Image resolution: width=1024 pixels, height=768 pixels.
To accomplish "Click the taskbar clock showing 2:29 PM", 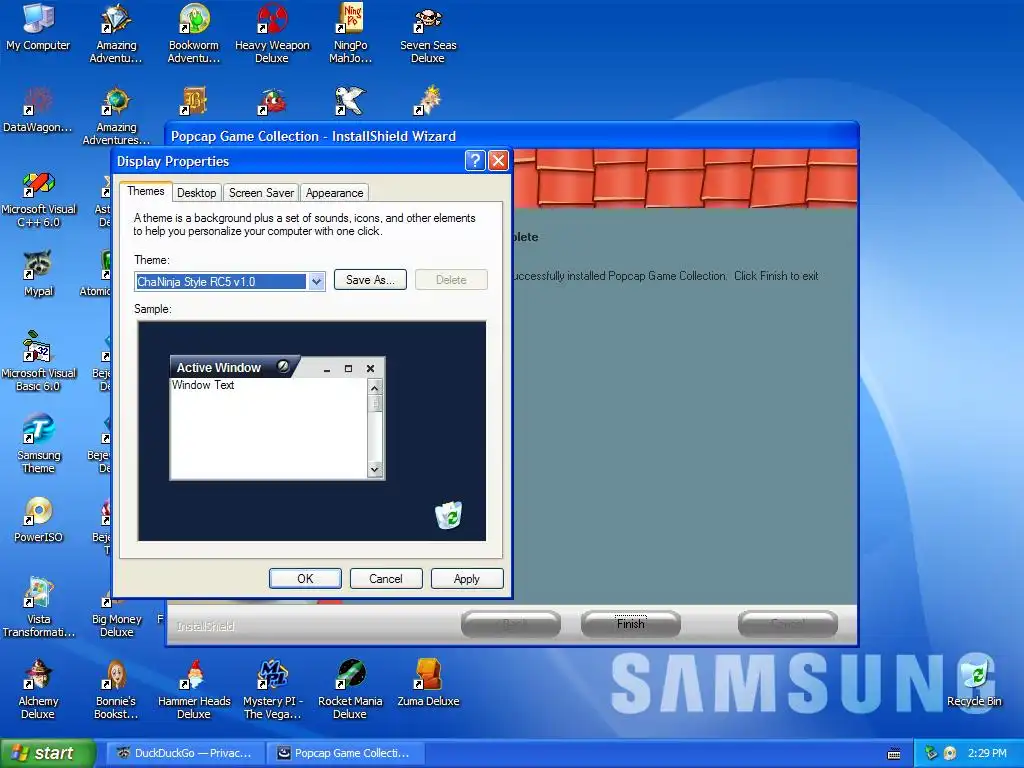I will [987, 753].
